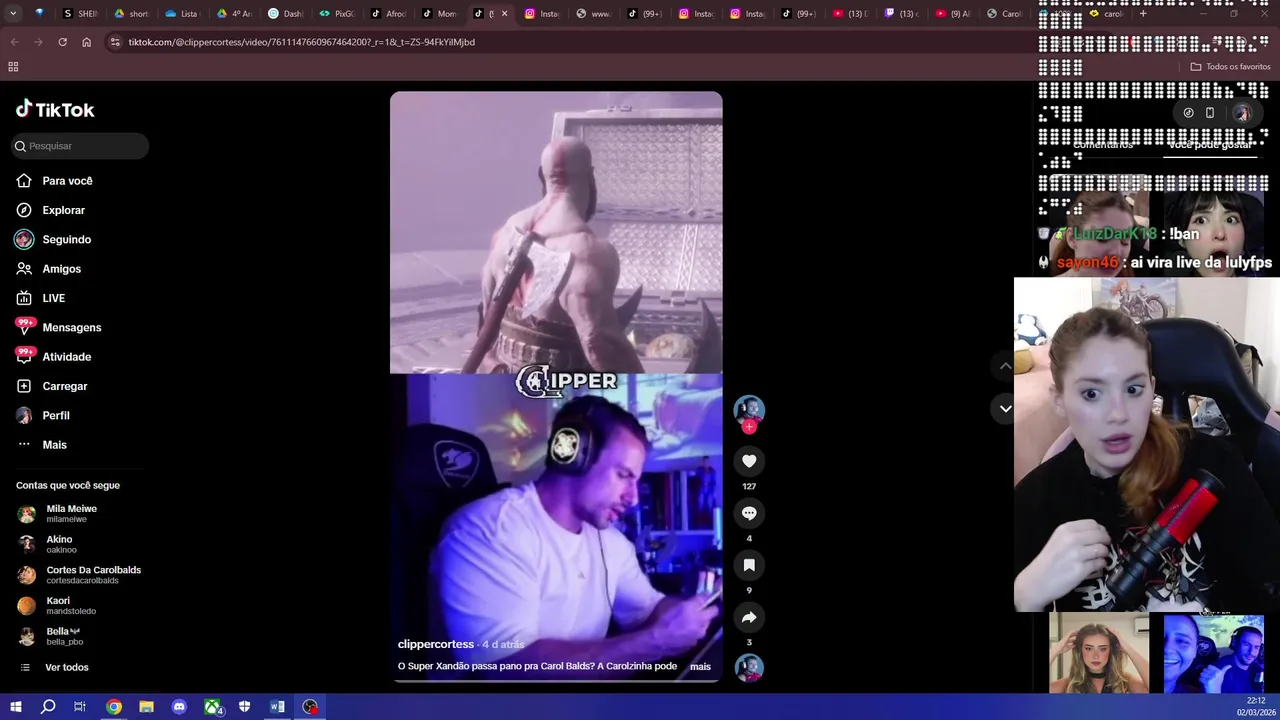Open Xbox app from taskbar
Viewport: 1280px width, 720px height.
[212, 707]
